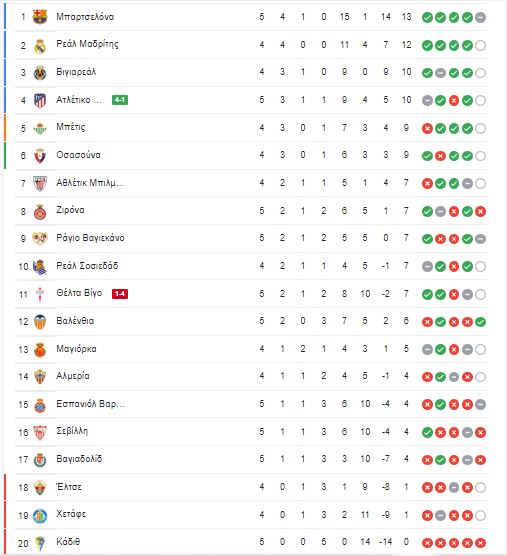
Task: Click Cádiz's first red loss indicator
Action: (x=427, y=543)
